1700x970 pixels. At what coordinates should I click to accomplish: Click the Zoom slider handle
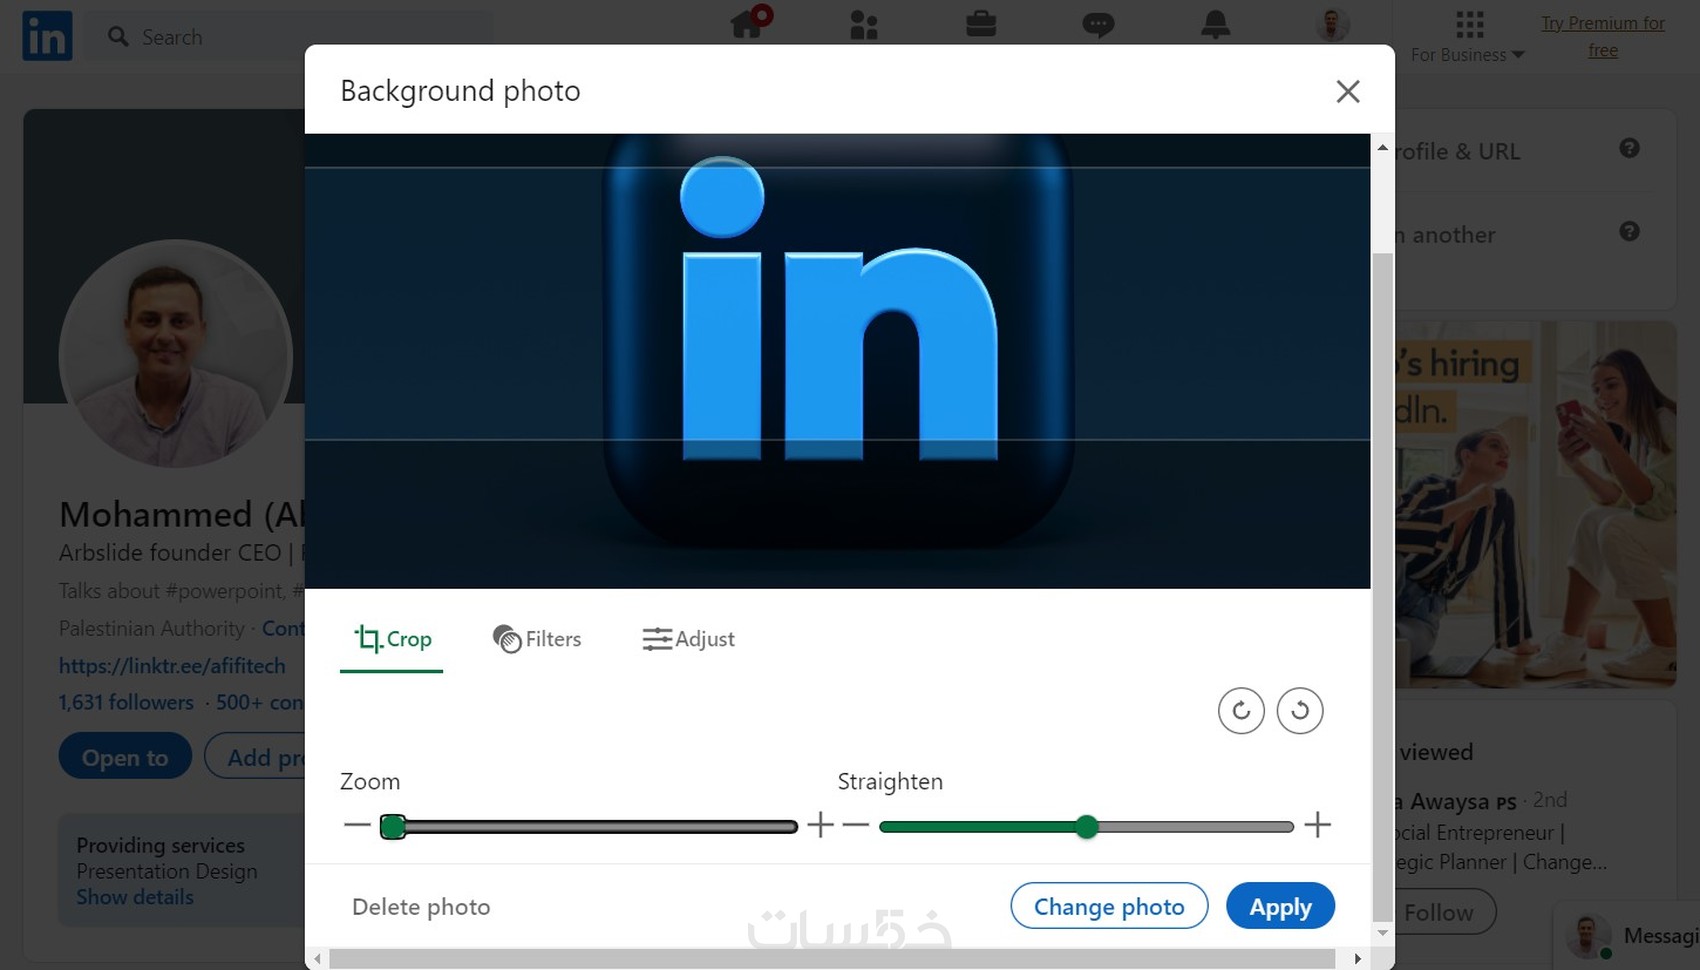[x=393, y=826]
